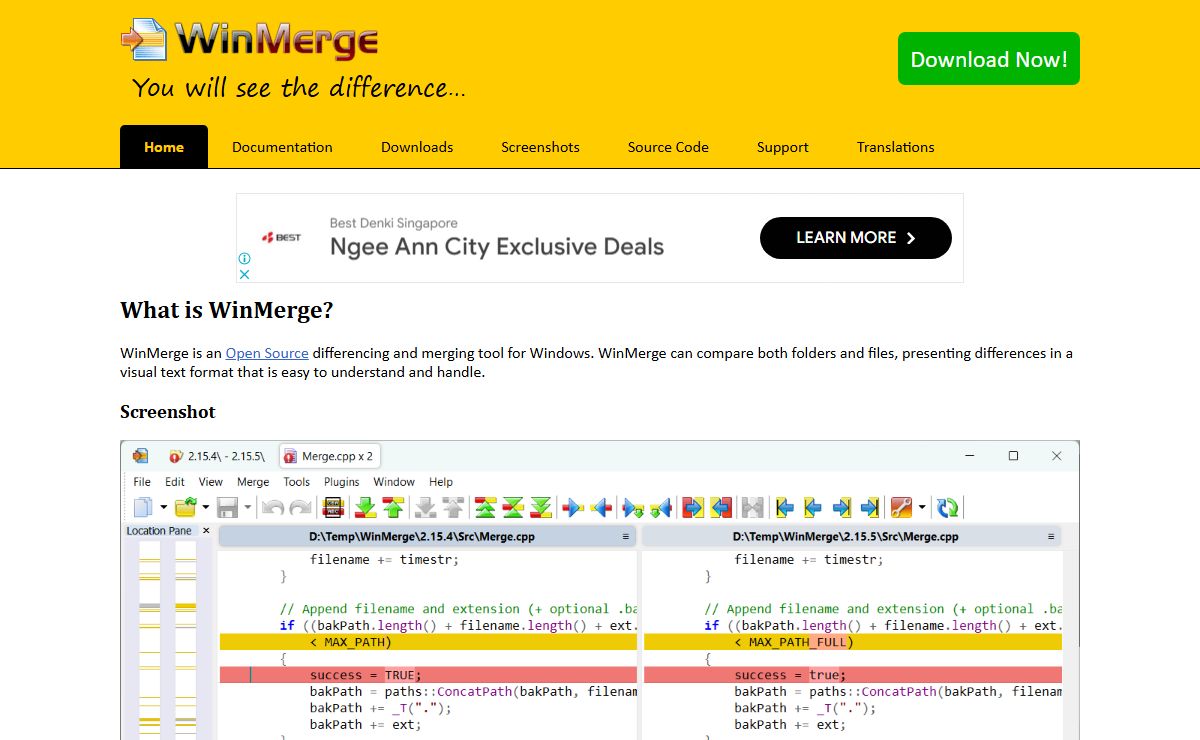Click the left pane path header 2.15.4\Src\Merge.cpp
This screenshot has height=740, width=1200.
[421, 537]
